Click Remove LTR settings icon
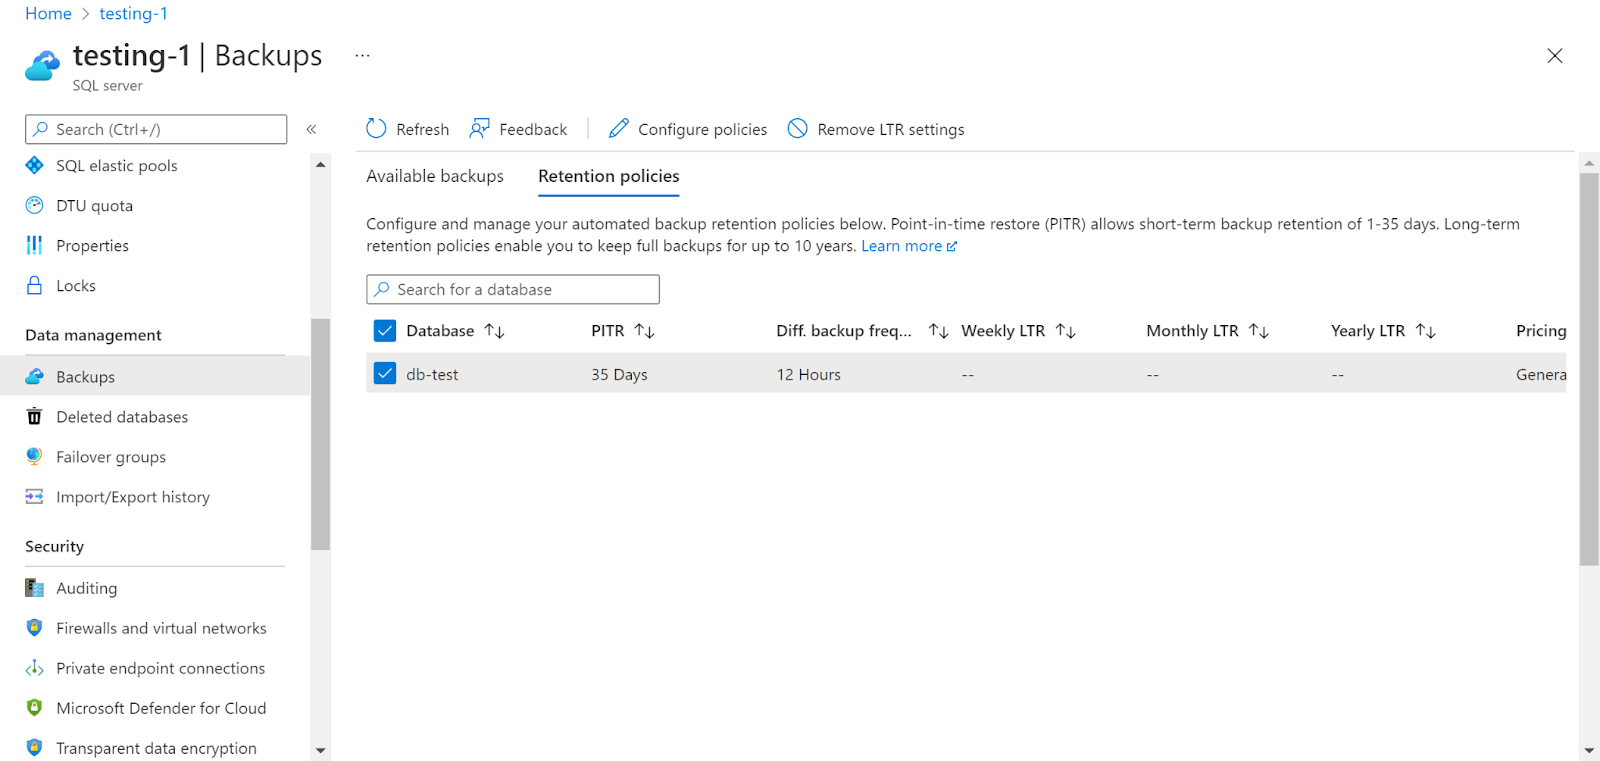 click(x=797, y=129)
